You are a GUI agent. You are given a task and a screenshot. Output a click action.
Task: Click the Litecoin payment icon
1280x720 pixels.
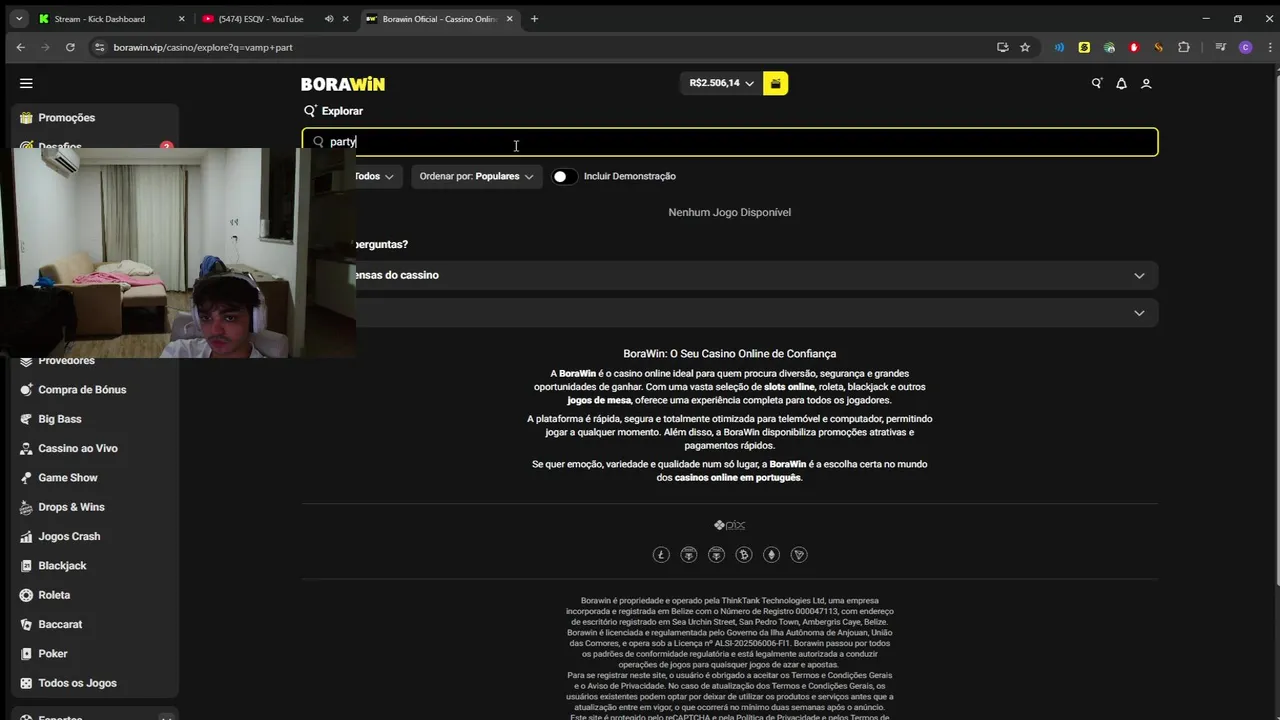click(x=661, y=555)
